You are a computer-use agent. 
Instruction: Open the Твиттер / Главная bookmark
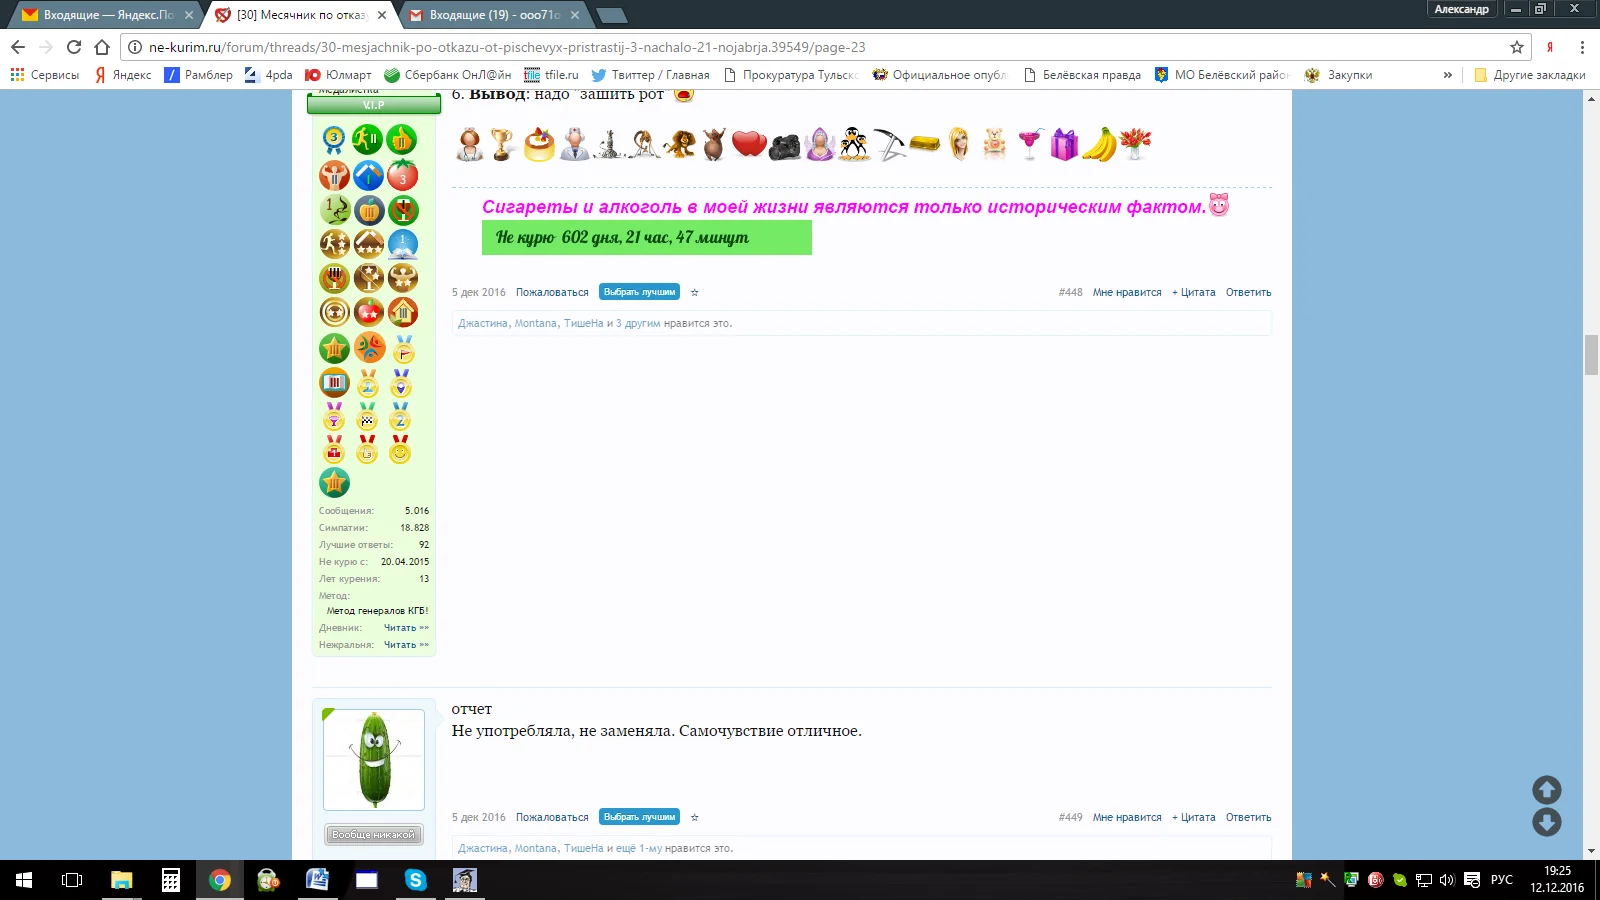click(x=650, y=75)
